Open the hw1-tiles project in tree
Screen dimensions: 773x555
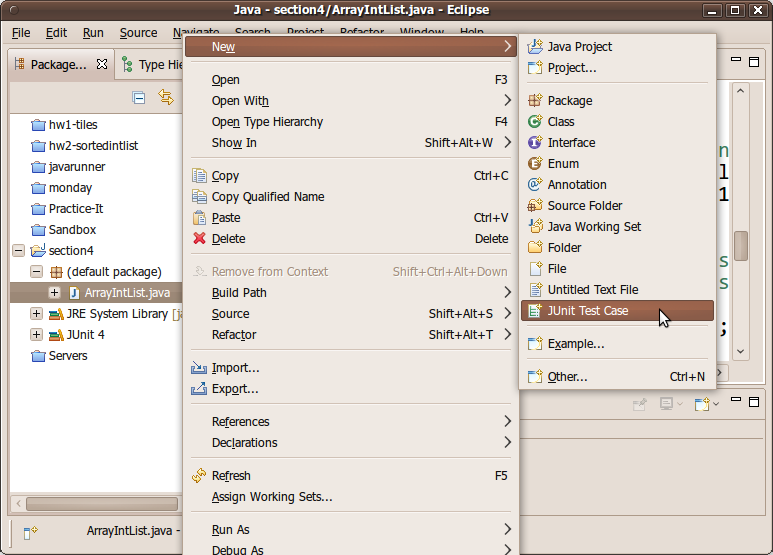pyautogui.click(x=72, y=125)
